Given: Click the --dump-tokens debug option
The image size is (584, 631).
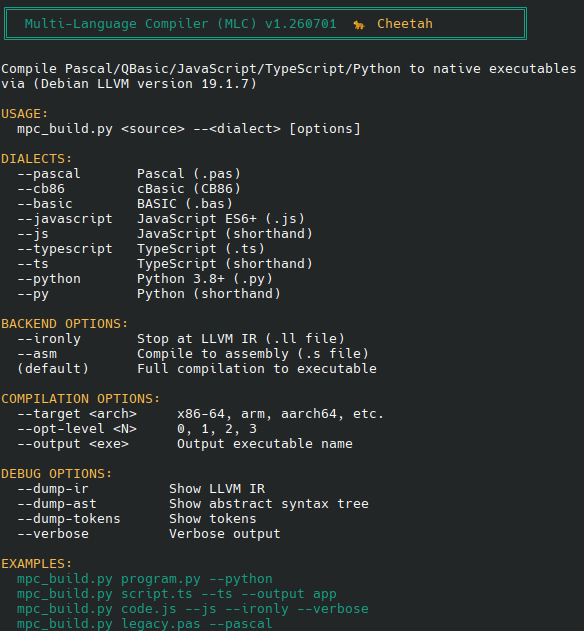Looking at the screenshot, I should click(x=69, y=519).
